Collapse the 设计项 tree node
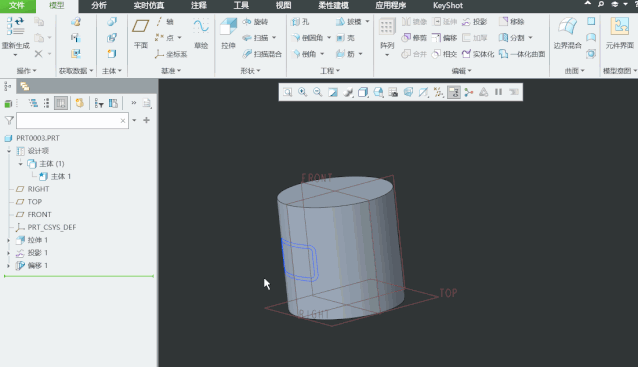The image size is (638, 367). (x=9, y=151)
